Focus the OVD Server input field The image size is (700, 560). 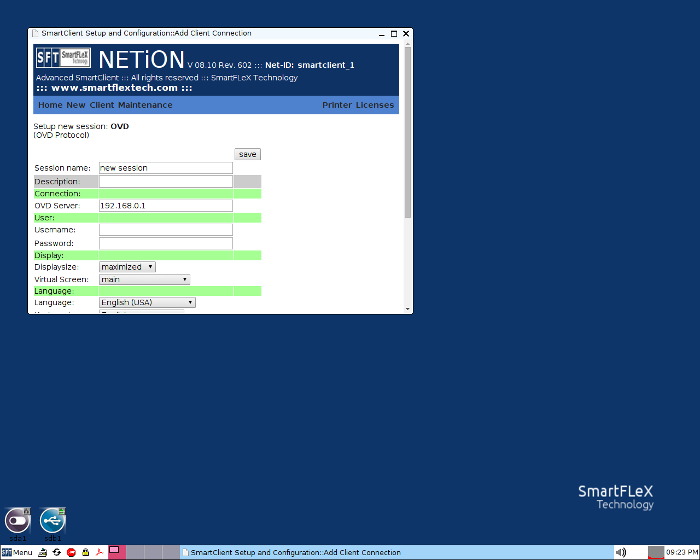point(166,205)
